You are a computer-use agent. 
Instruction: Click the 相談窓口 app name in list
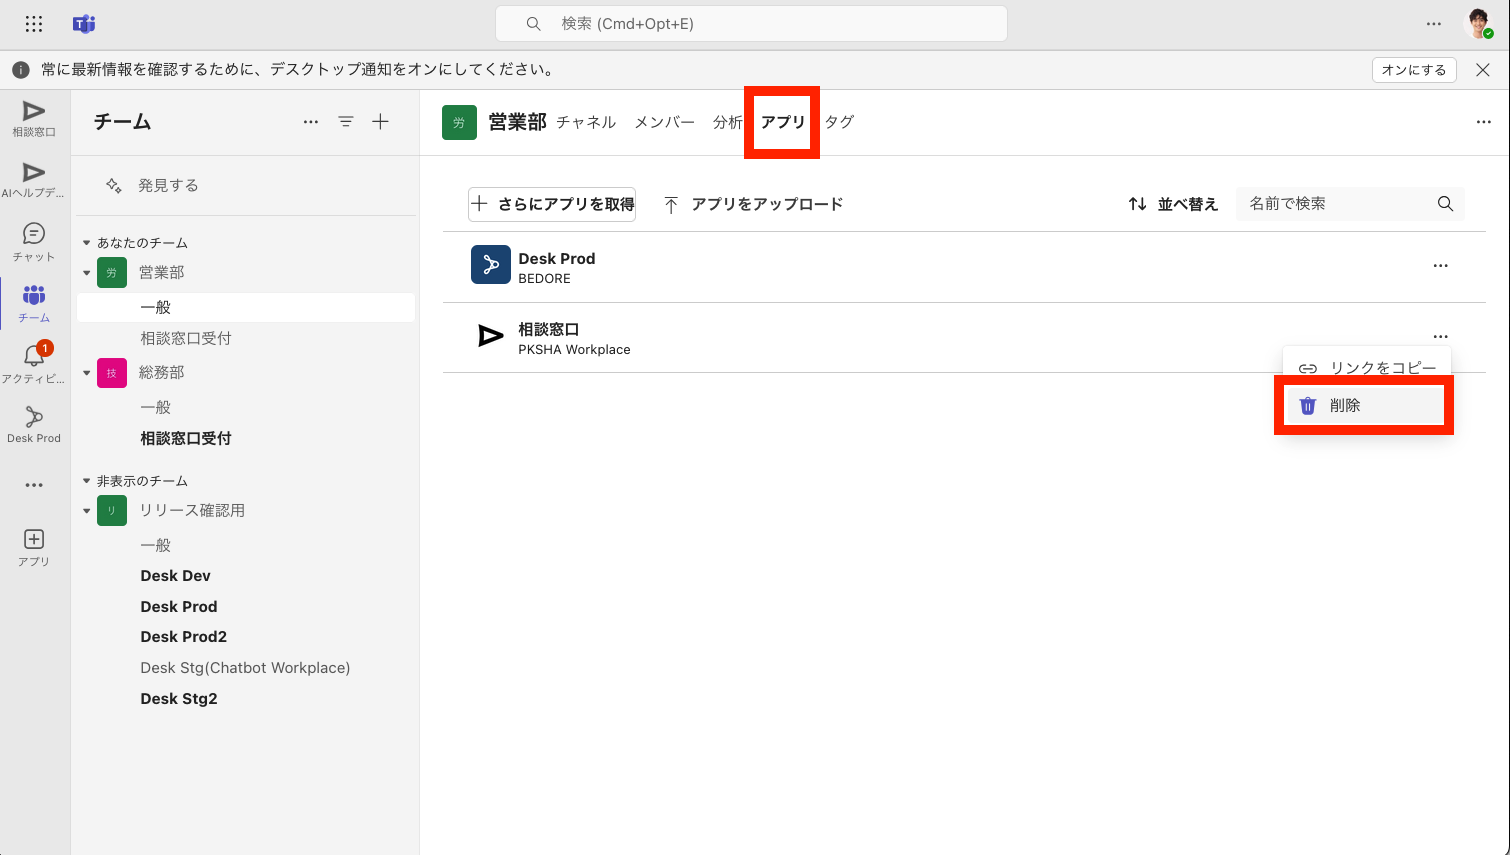(549, 329)
